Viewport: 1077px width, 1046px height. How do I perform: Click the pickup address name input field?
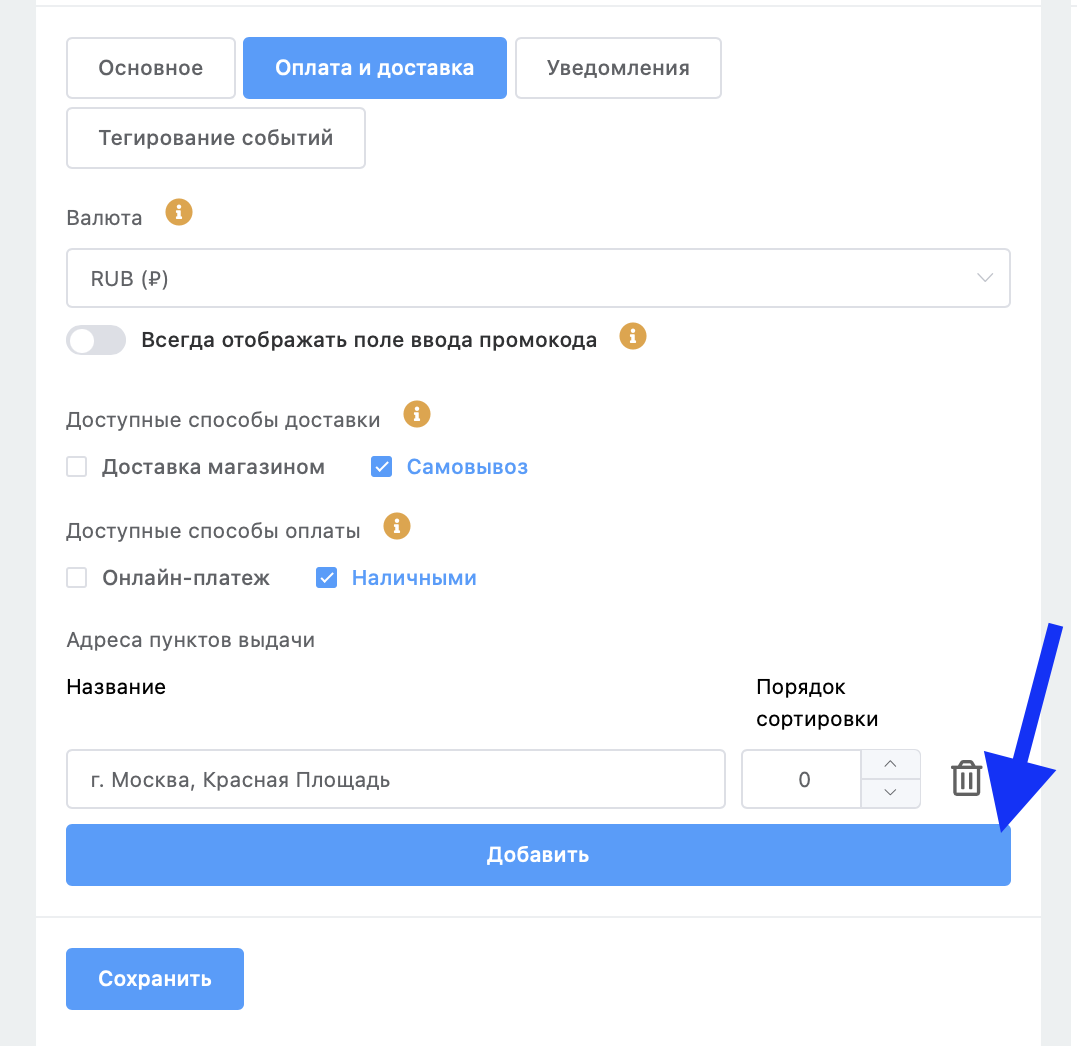coord(396,780)
